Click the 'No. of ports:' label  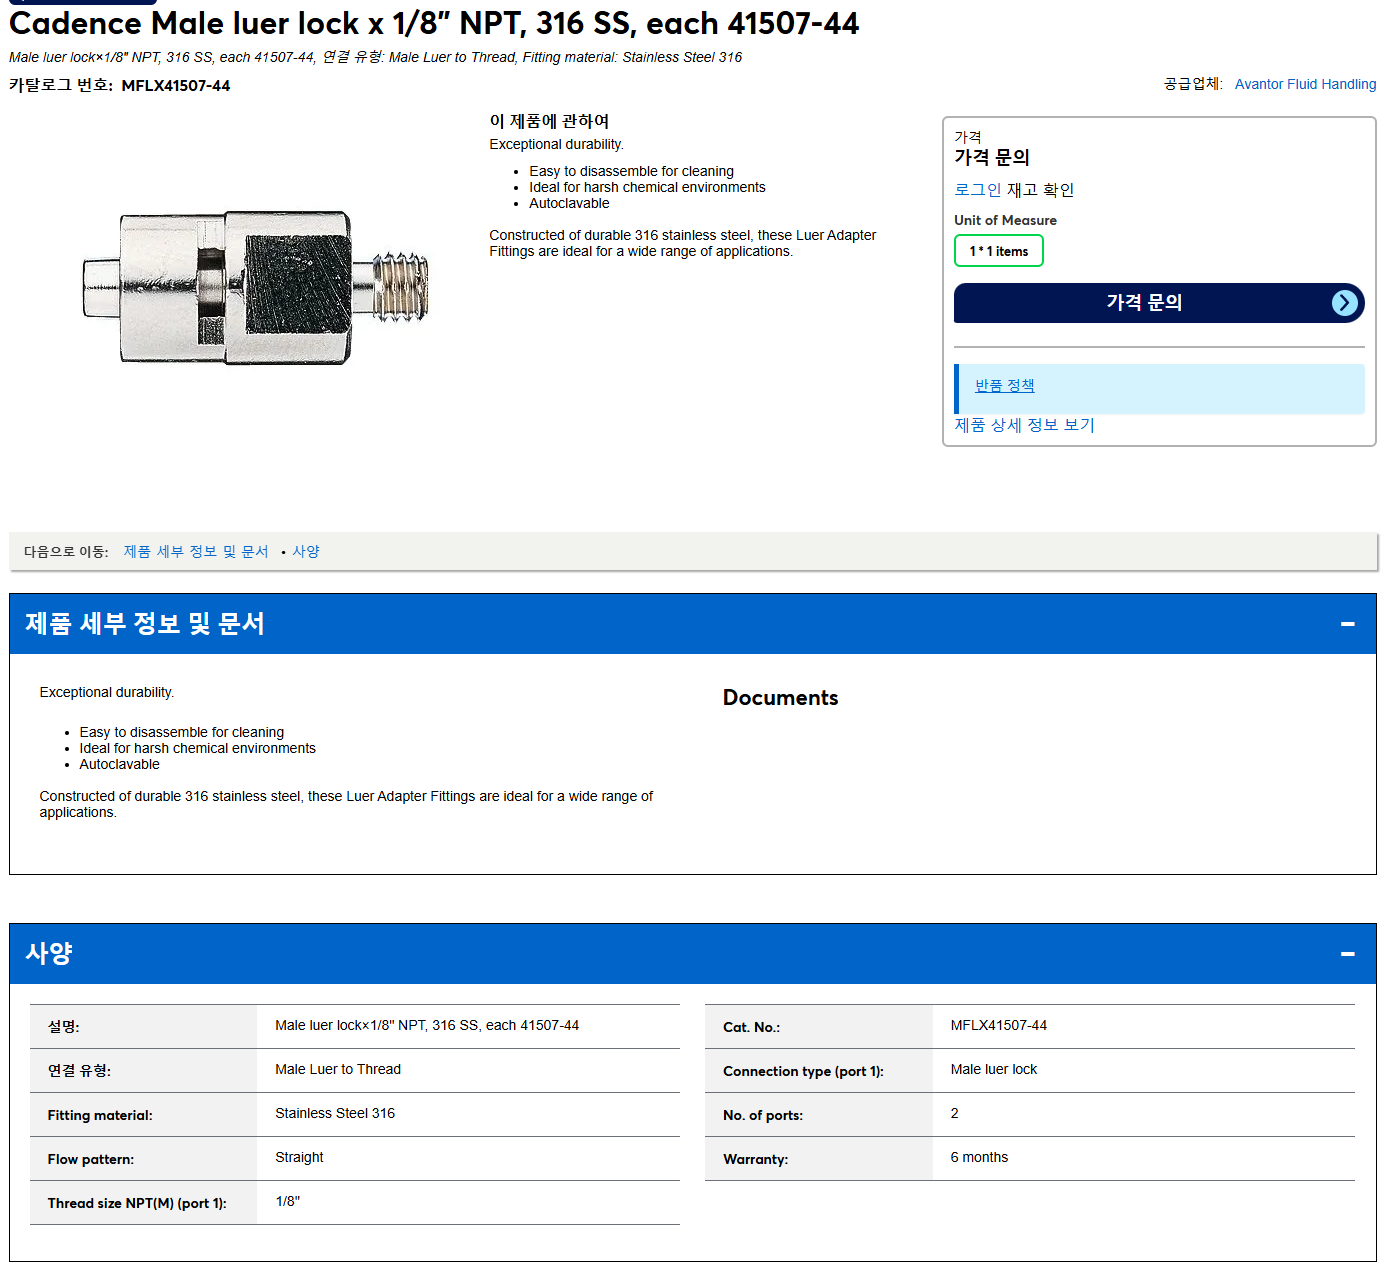(763, 1115)
